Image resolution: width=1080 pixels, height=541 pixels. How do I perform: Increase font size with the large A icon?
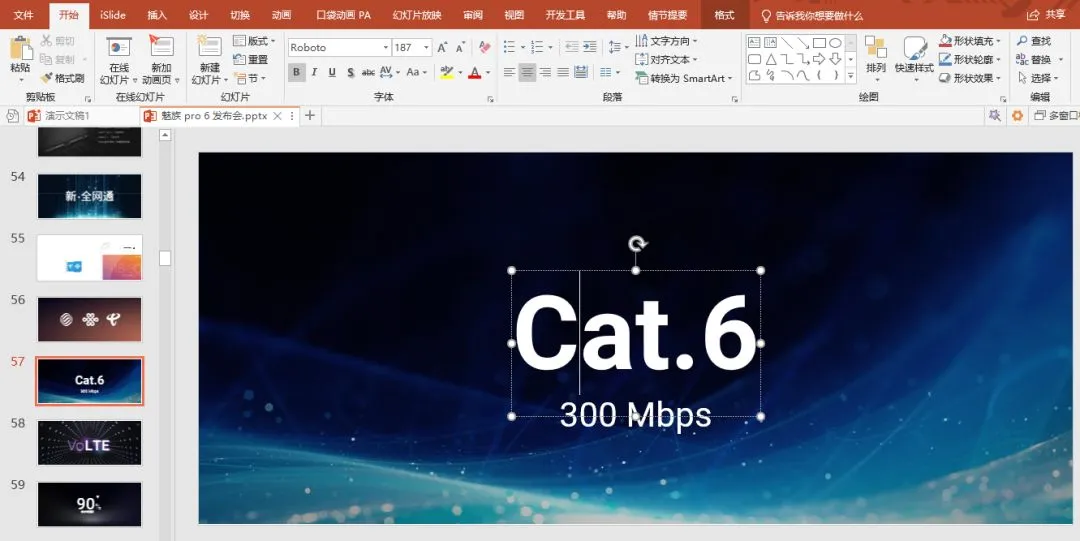442,48
